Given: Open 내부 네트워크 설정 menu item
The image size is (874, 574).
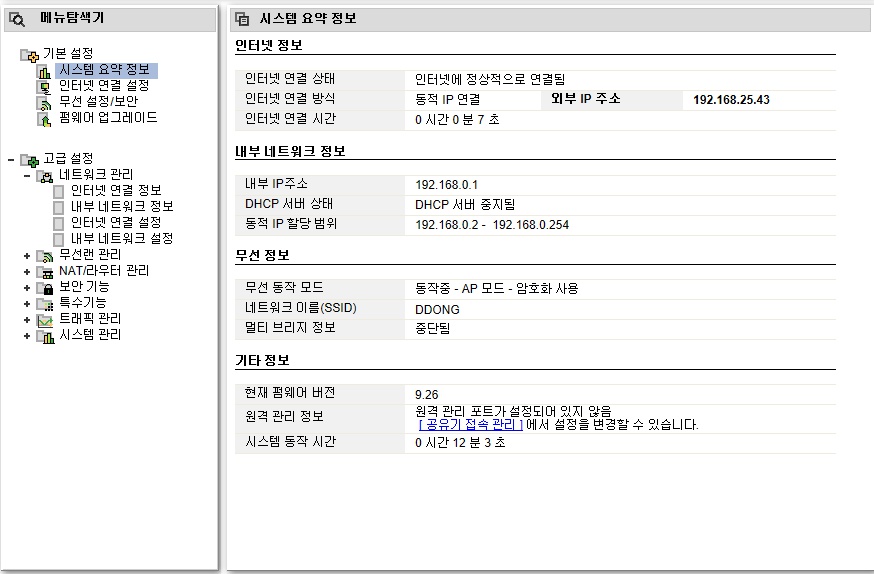Looking at the screenshot, I should 122,239.
